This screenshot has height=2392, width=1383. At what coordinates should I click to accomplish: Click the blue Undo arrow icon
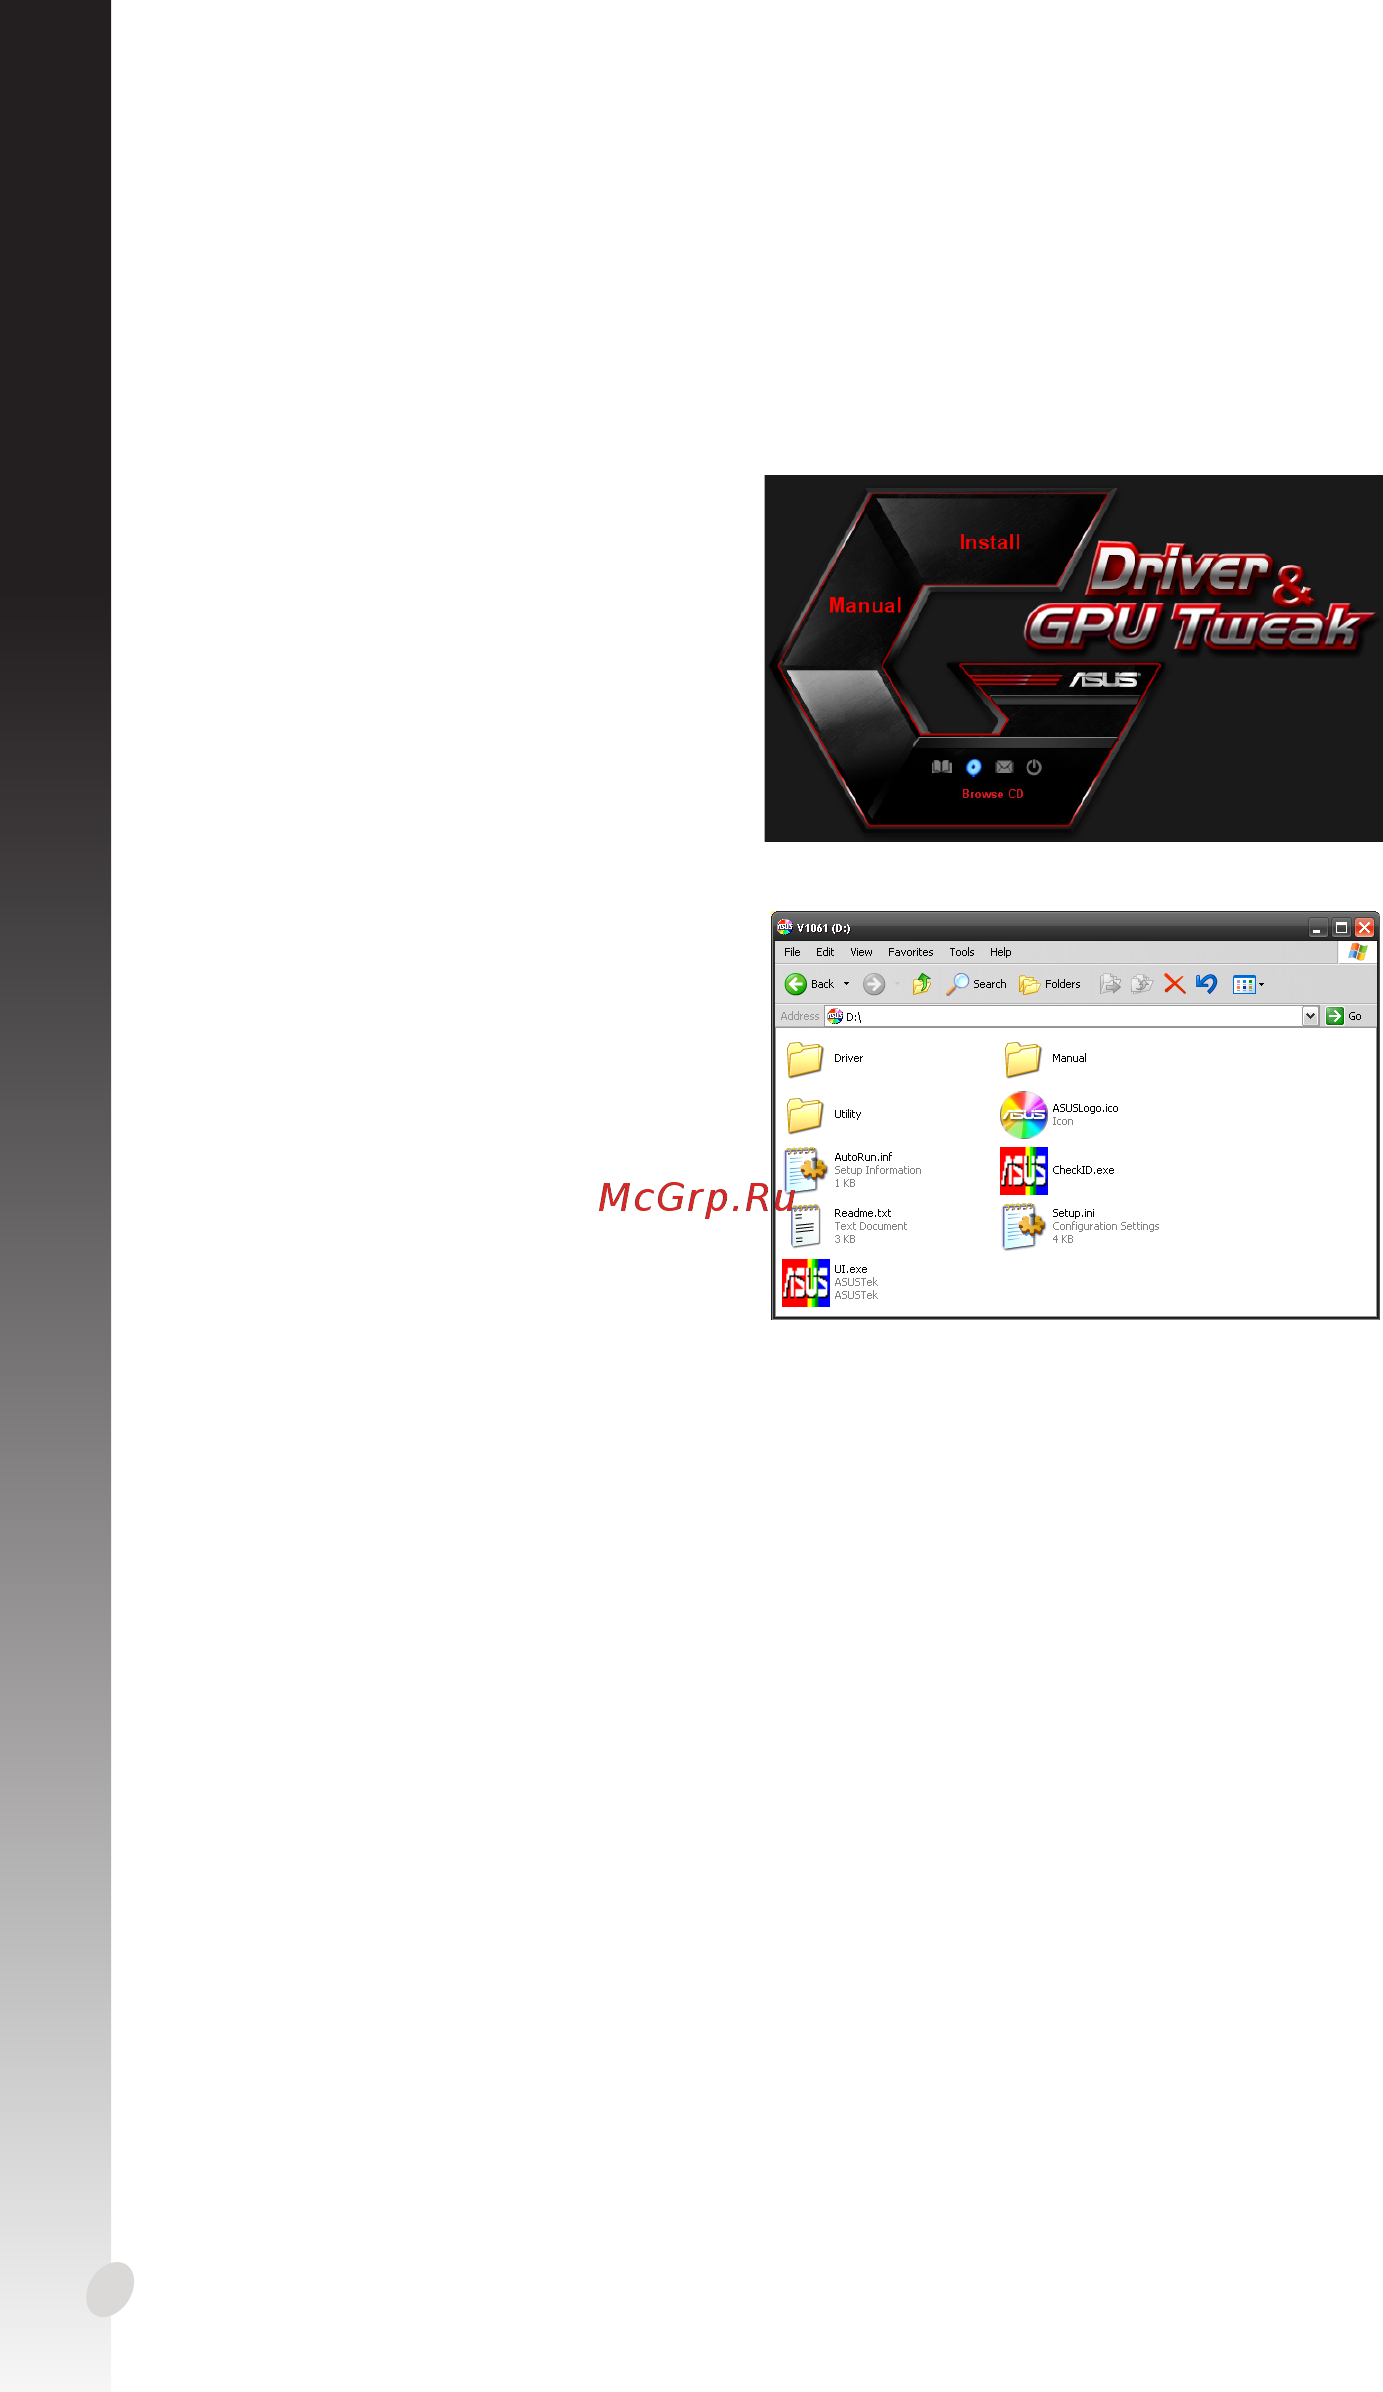pos(1206,984)
